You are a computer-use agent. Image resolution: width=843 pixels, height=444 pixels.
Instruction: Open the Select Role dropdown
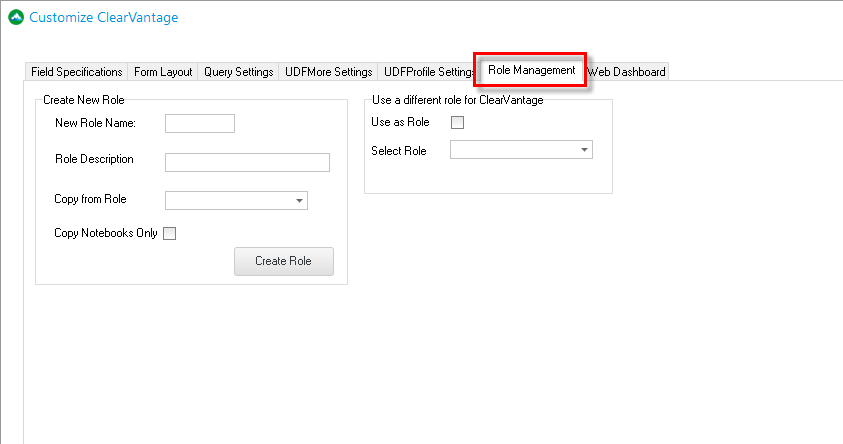pyautogui.click(x=521, y=150)
